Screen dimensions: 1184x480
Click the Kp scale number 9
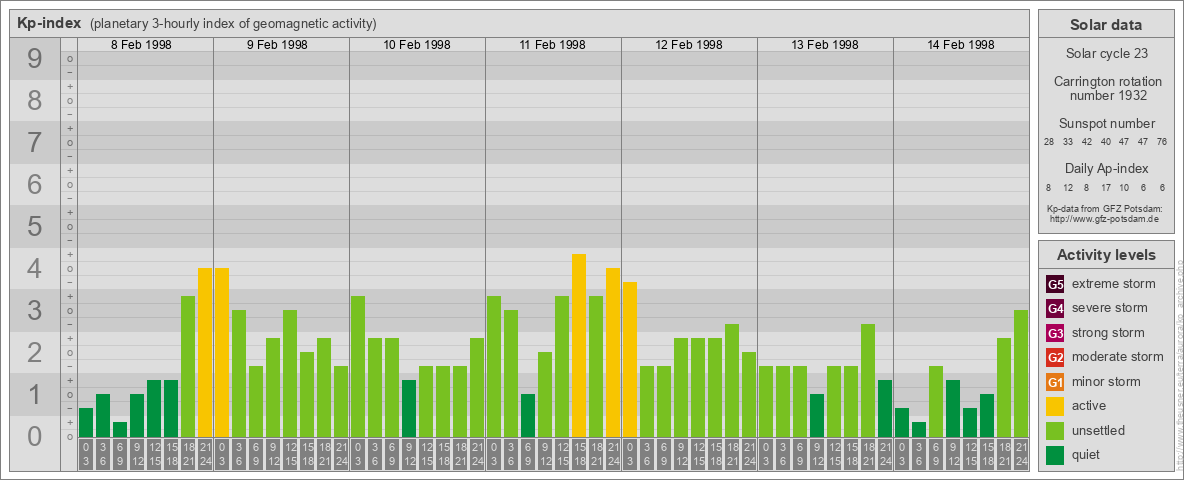pyautogui.click(x=35, y=59)
